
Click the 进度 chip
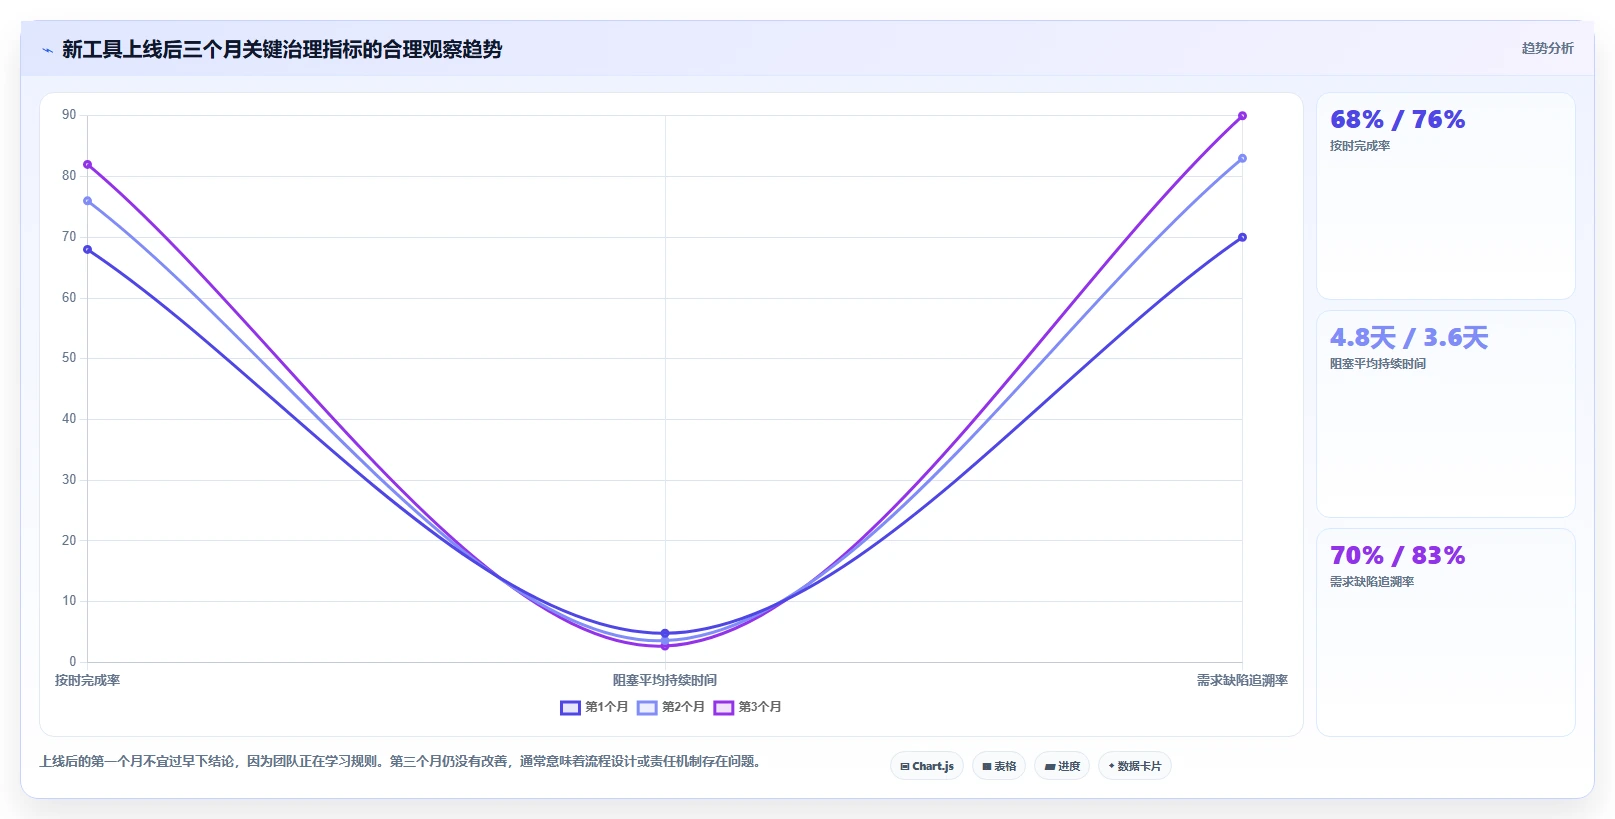pos(1062,766)
